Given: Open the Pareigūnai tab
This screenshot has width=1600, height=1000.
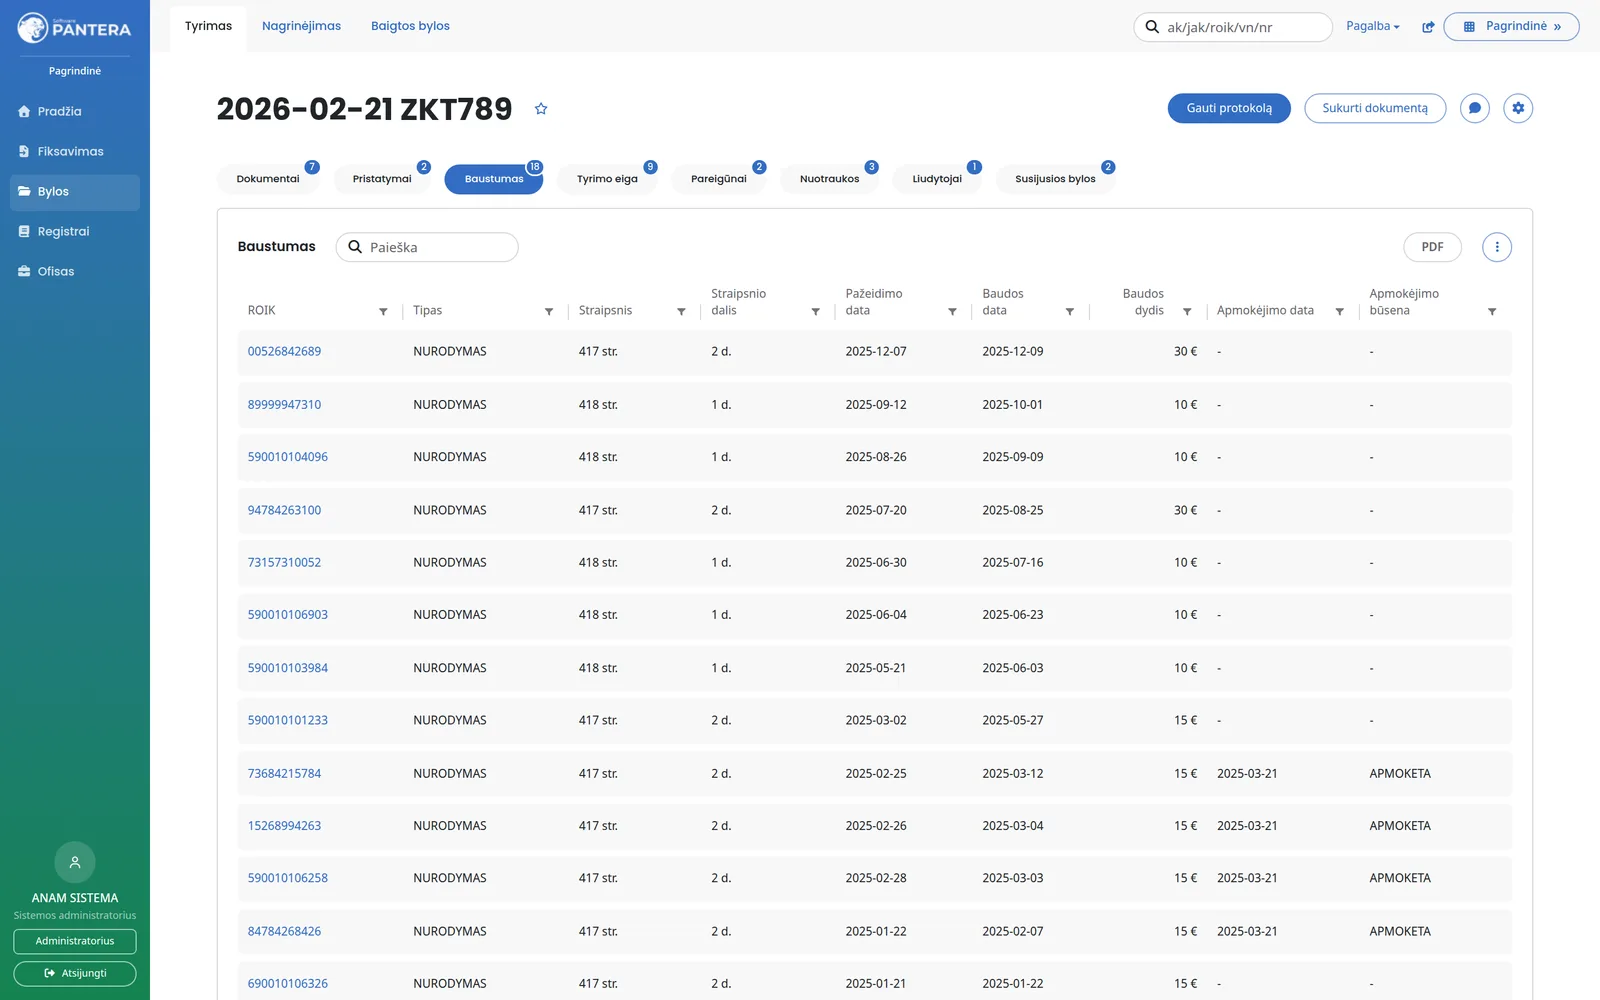Looking at the screenshot, I should point(719,179).
